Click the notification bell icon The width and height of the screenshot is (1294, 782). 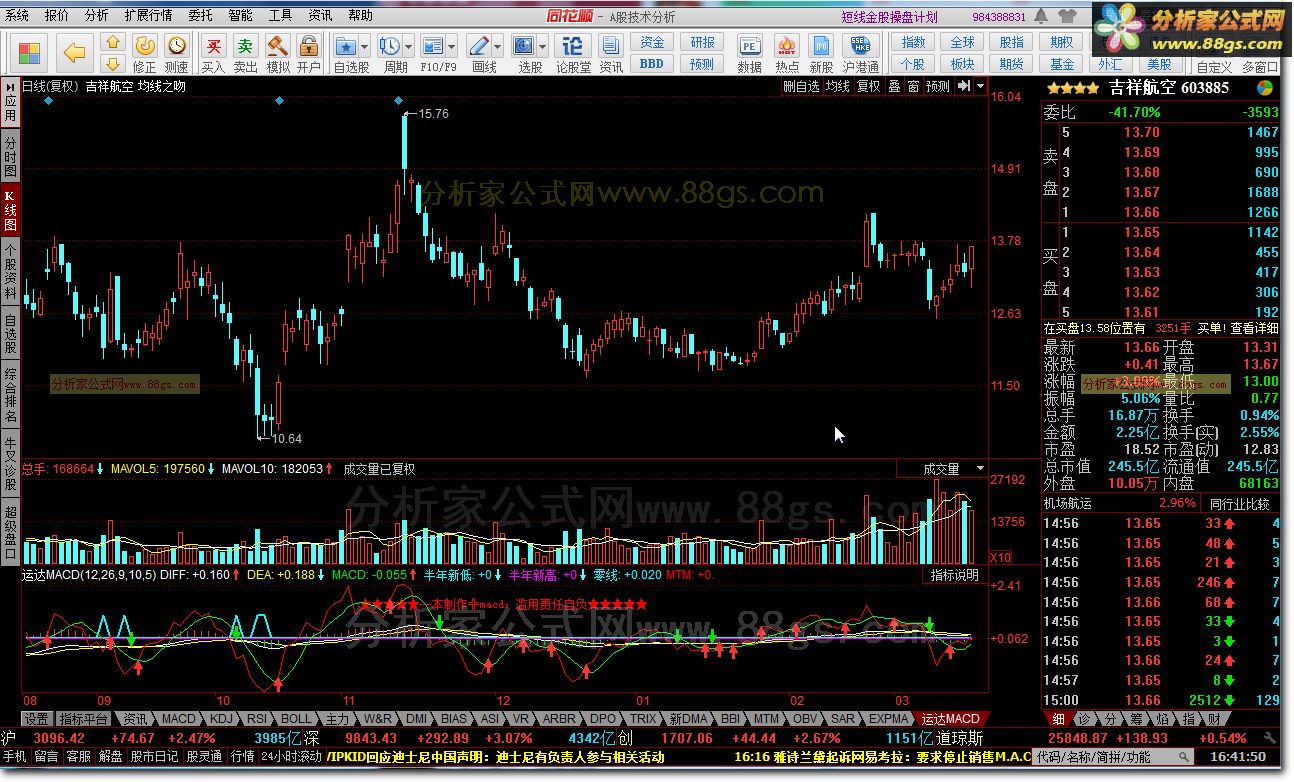tap(1042, 16)
